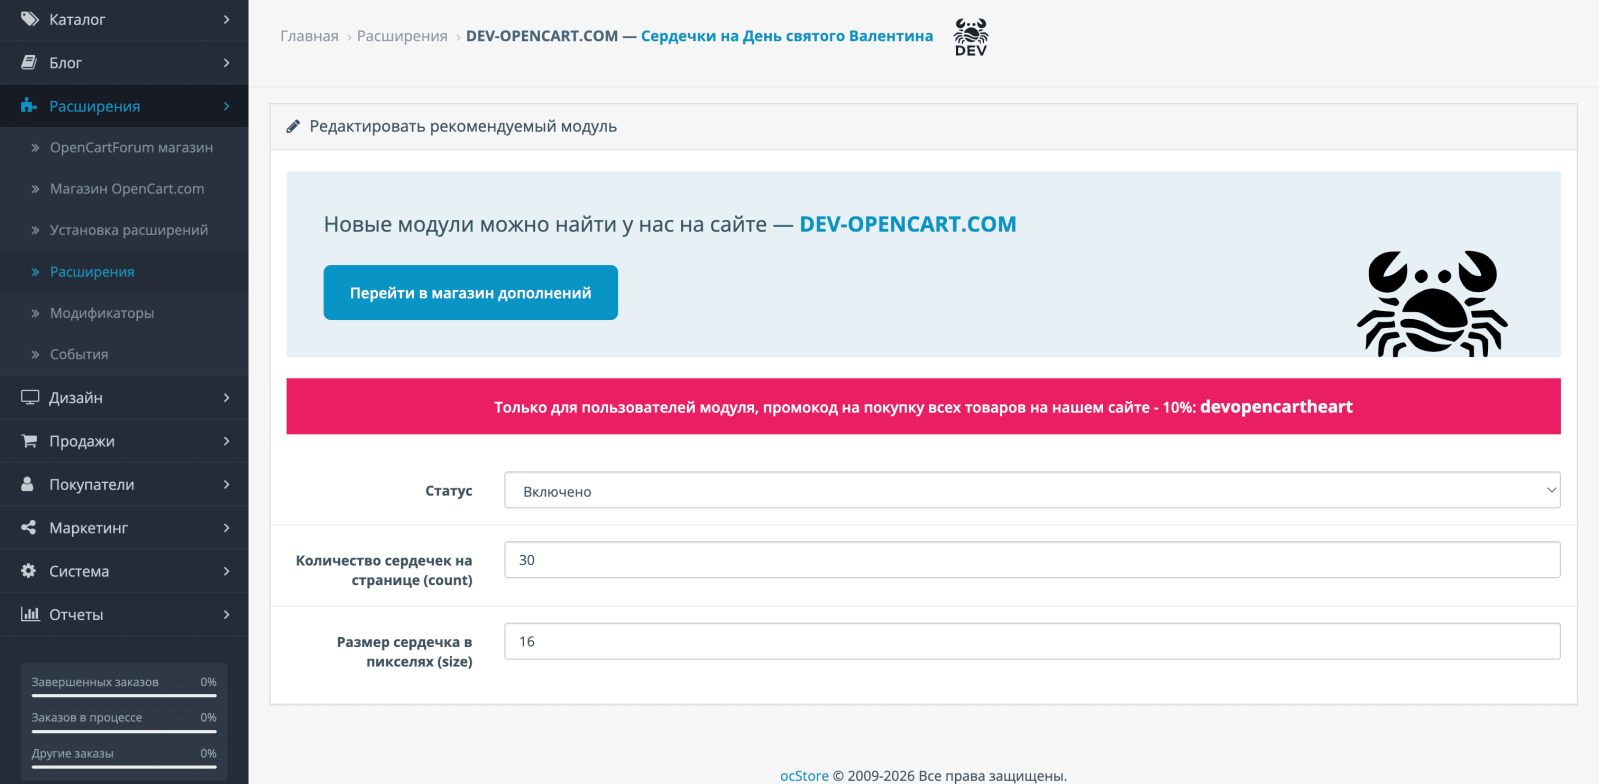Viewport: 1600px width, 784px height.
Task: Click the pencil icon in panel heading
Action: pos(293,126)
